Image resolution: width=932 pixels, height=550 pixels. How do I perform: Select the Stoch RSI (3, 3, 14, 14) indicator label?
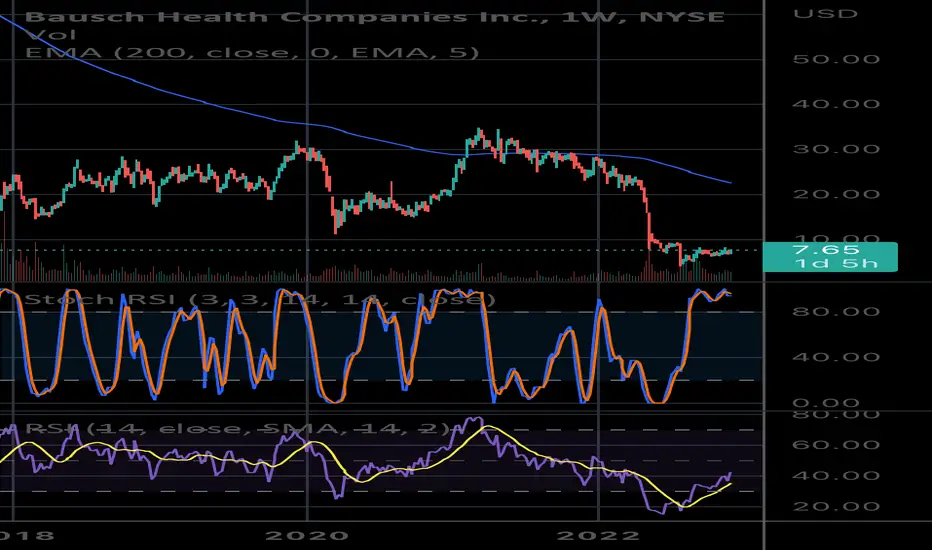pos(260,299)
